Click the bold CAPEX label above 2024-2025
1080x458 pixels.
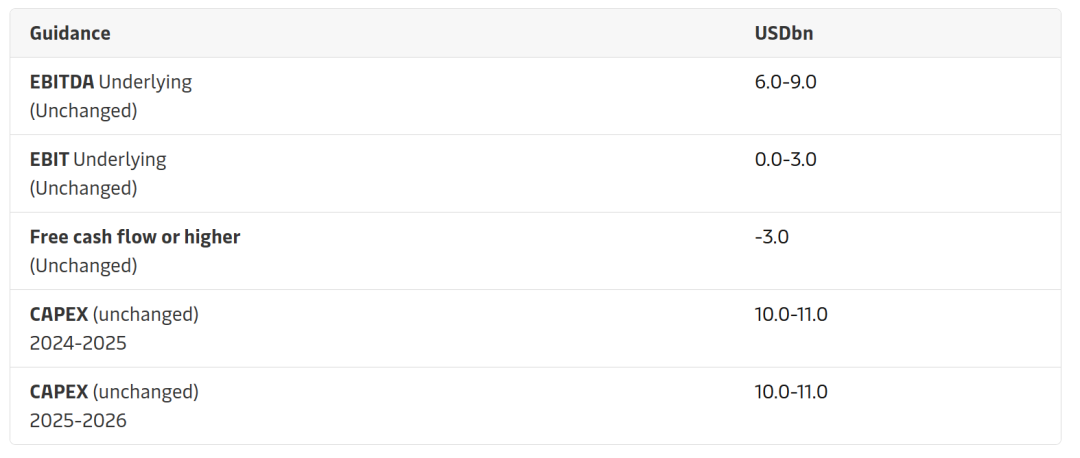pyautogui.click(x=59, y=315)
